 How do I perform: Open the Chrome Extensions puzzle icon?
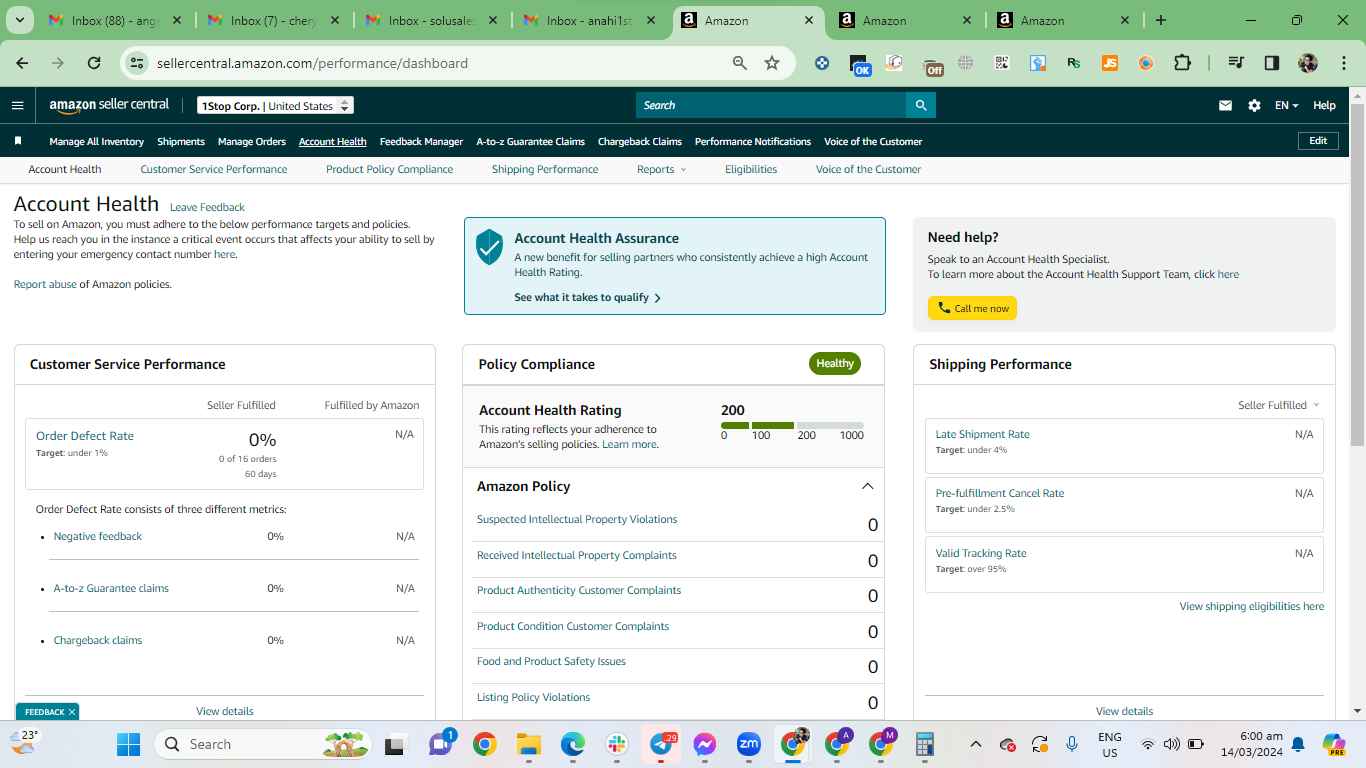pos(1182,63)
